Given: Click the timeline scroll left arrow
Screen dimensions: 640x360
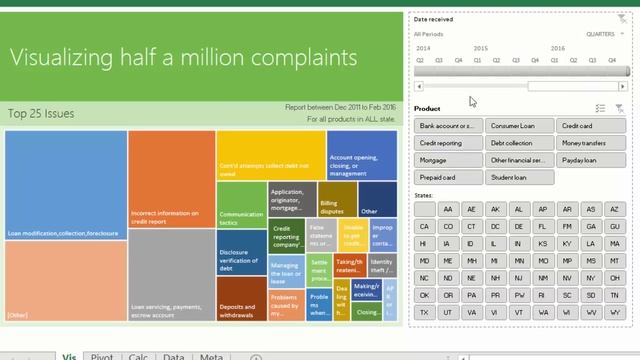Looking at the screenshot, I should [419, 86].
